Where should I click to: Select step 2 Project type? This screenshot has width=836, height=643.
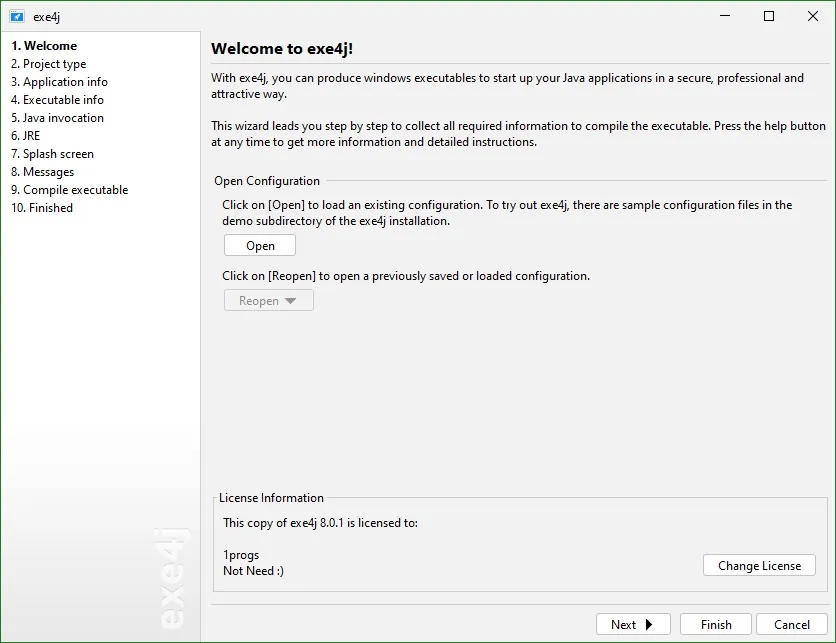(49, 64)
